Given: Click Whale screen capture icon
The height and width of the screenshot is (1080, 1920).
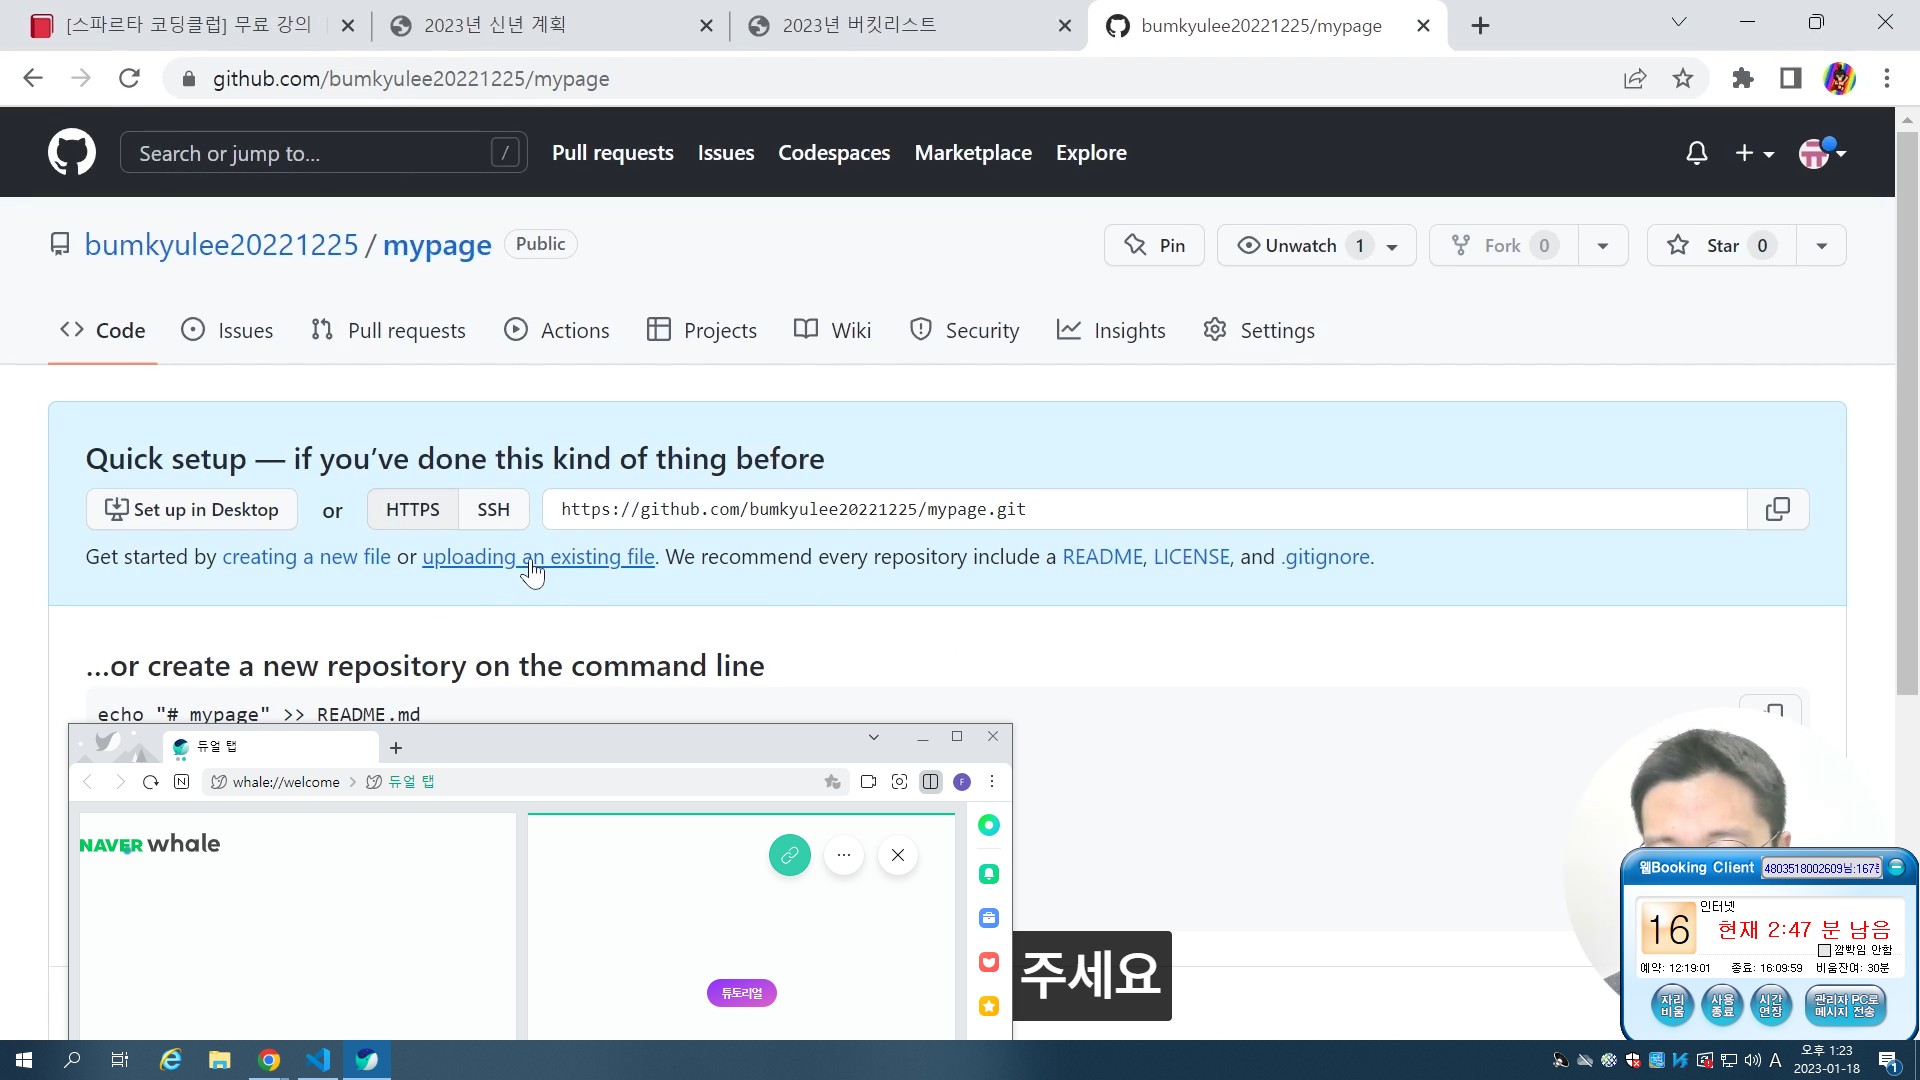Looking at the screenshot, I should (x=899, y=782).
